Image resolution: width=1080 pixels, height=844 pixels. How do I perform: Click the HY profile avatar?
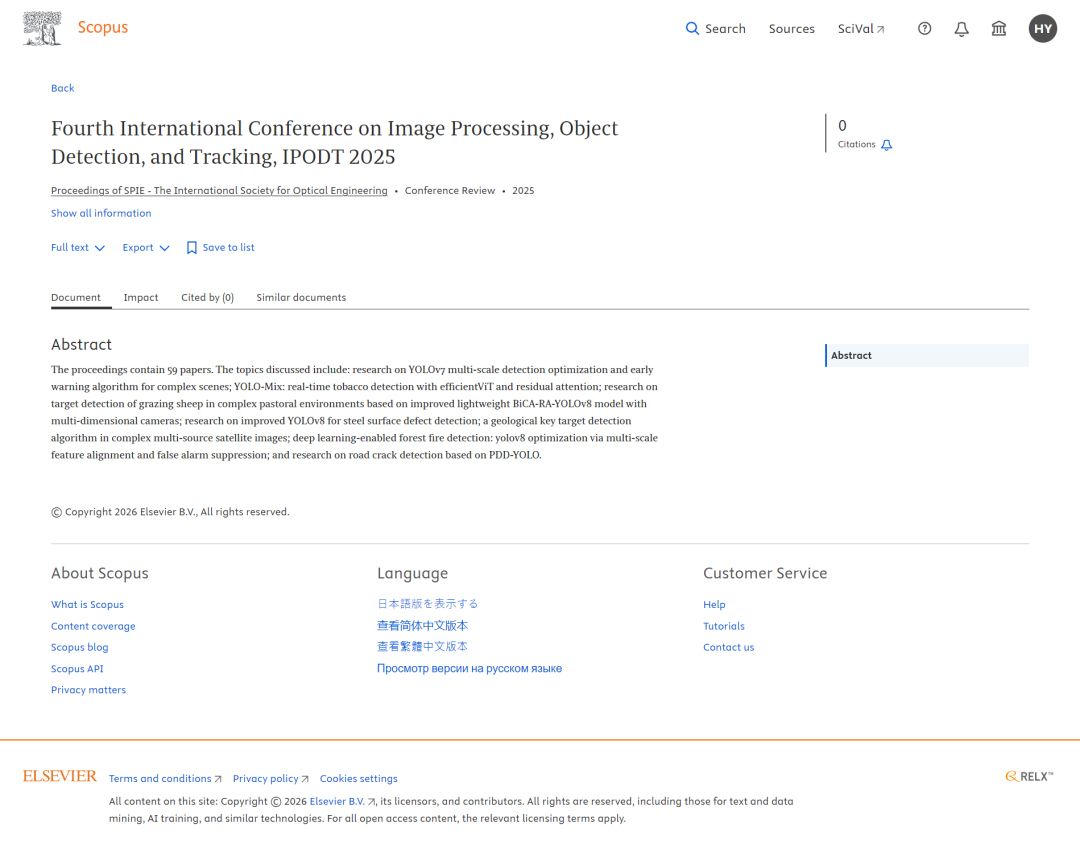point(1043,28)
